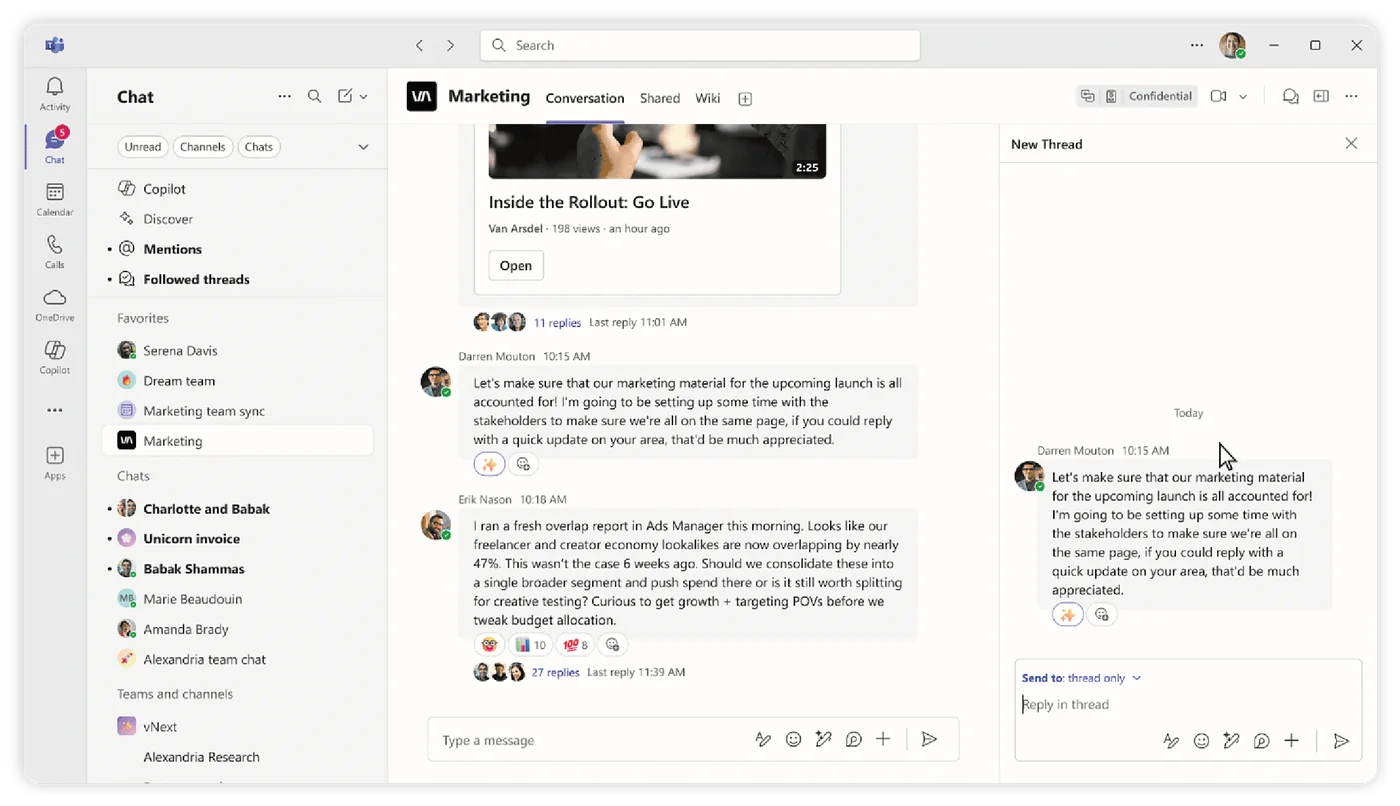
Task: Collapse the Favorites section
Action: coord(143,318)
